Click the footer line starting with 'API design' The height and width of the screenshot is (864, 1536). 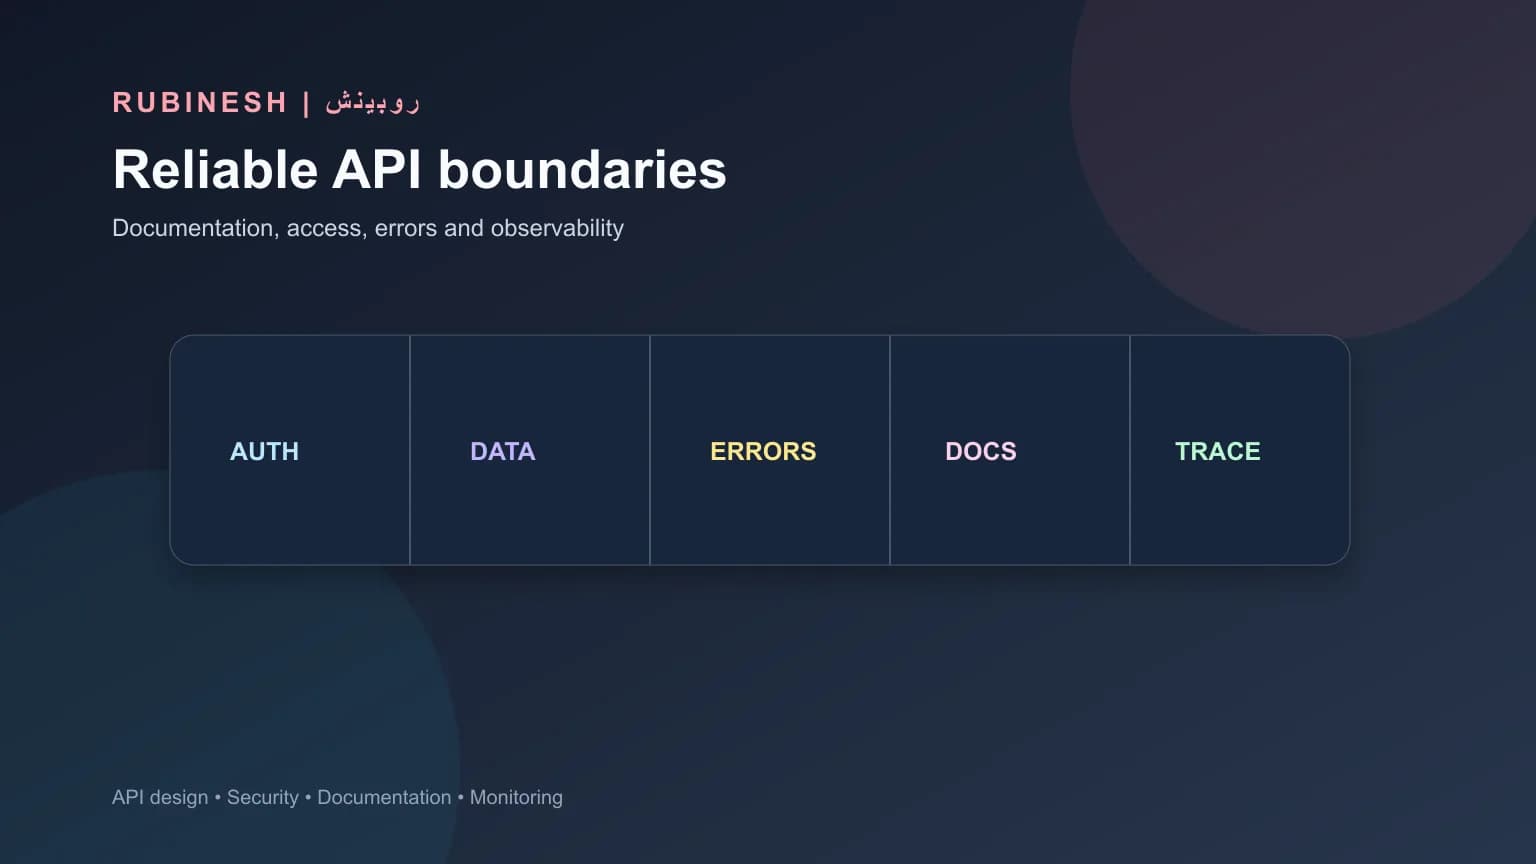tap(337, 797)
